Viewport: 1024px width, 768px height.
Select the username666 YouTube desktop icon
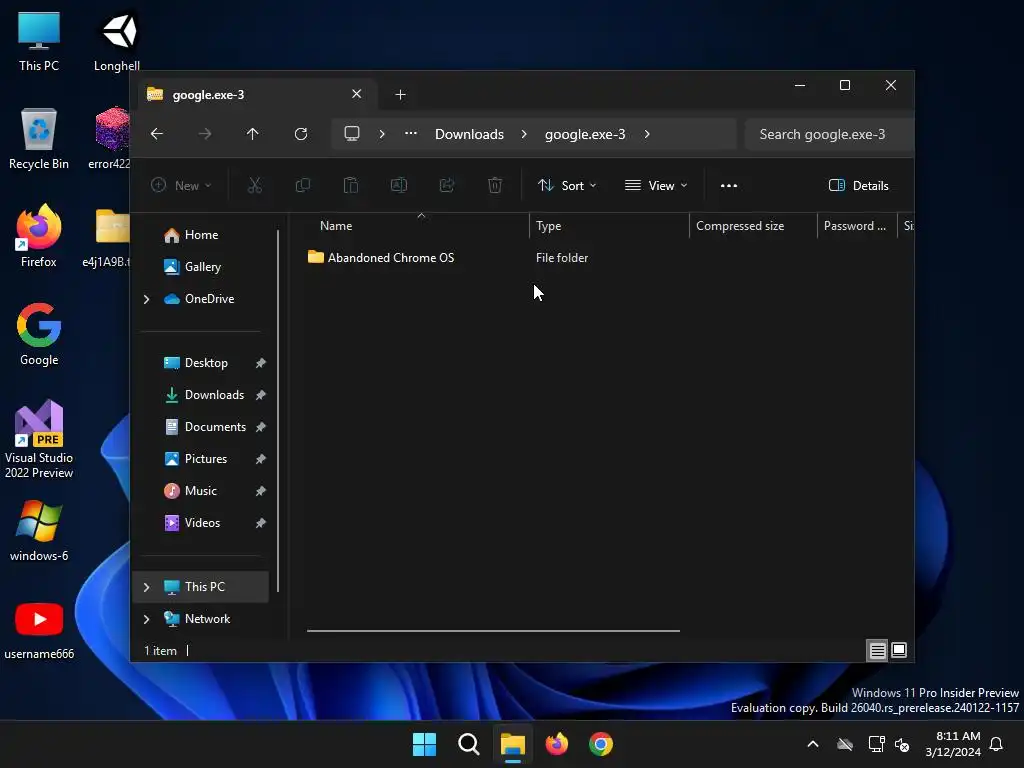(39, 631)
